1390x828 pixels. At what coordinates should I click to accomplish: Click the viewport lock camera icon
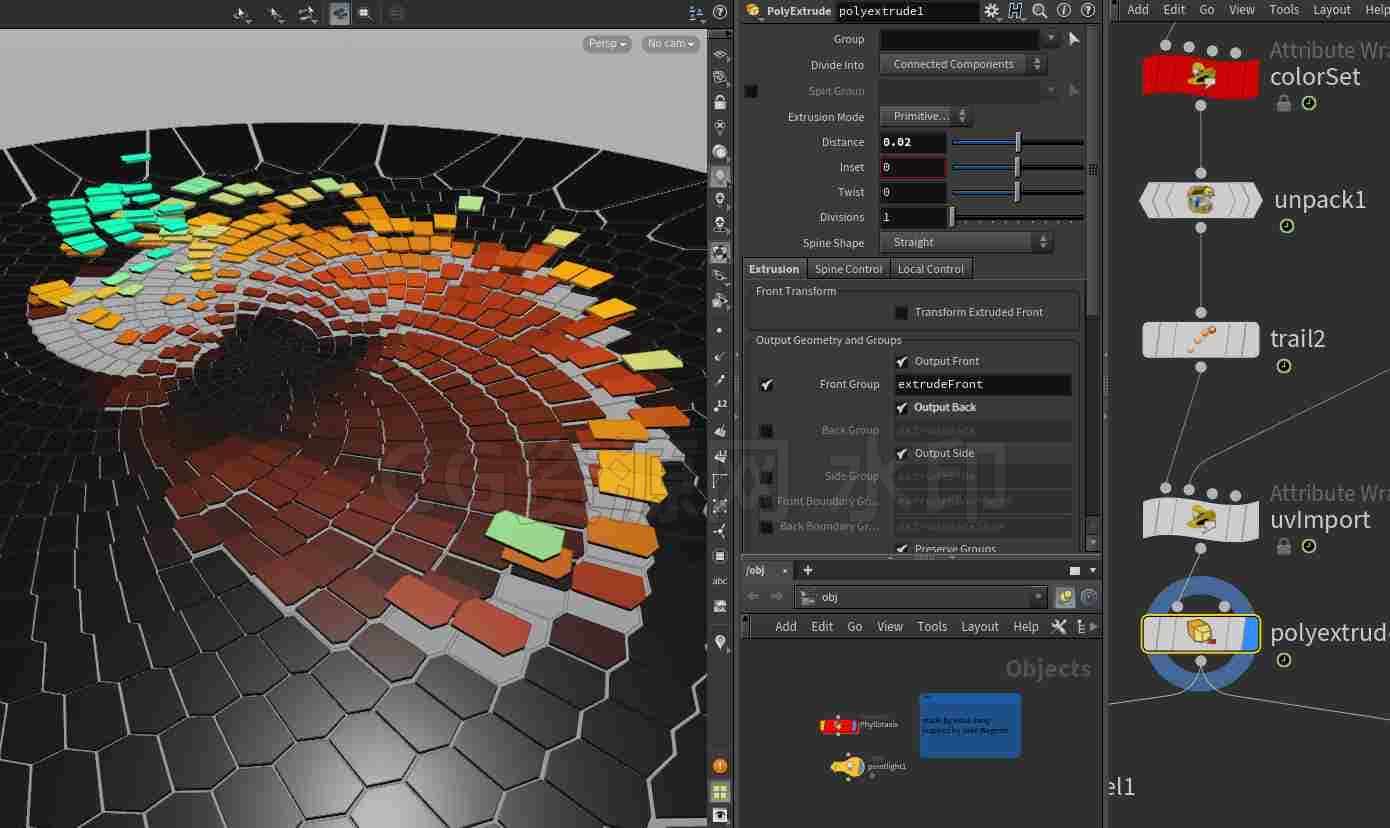coord(720,102)
